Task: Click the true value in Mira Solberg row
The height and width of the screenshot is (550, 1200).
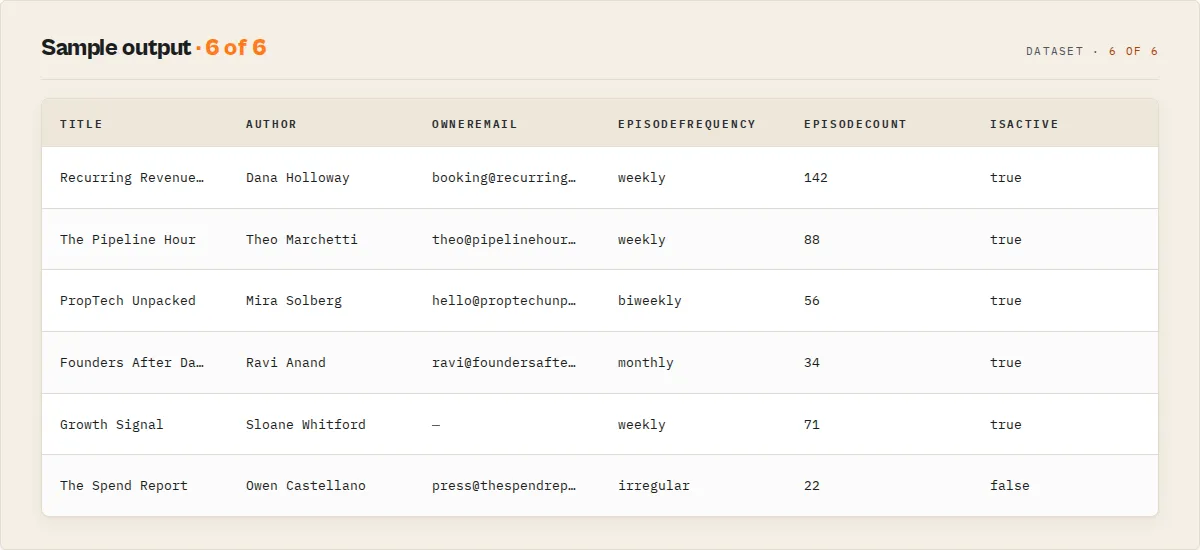Action: pyautogui.click(x=1006, y=301)
